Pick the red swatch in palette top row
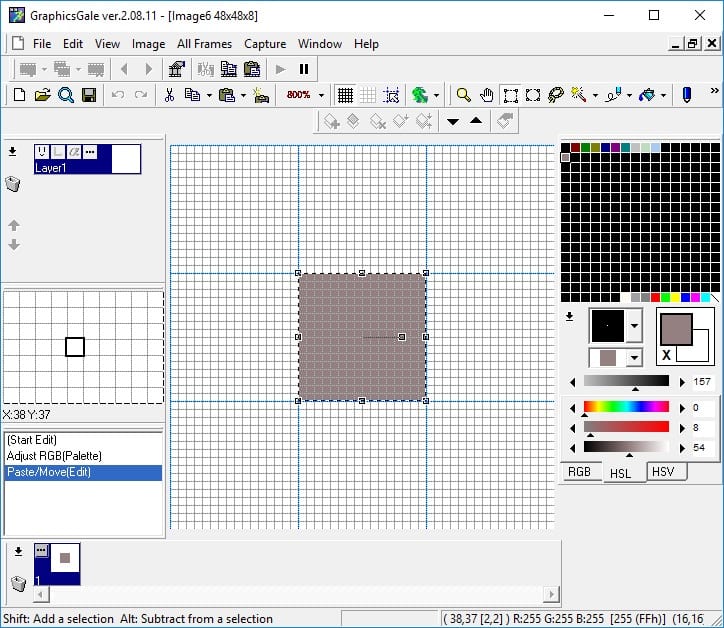The width and height of the screenshot is (724, 628). point(575,147)
